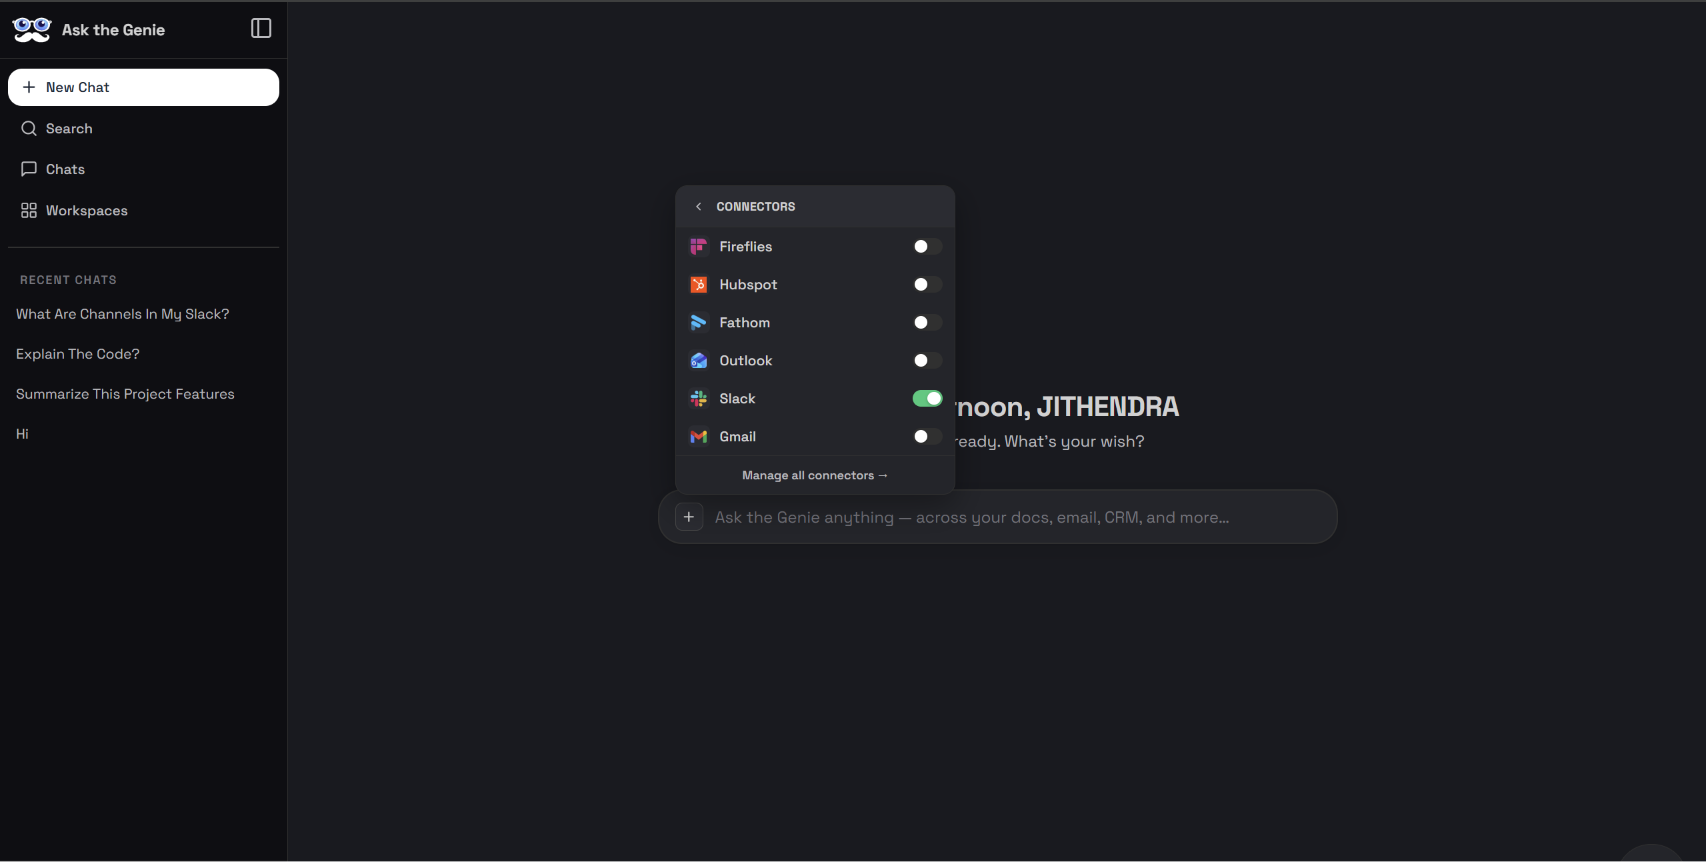Viewport: 1706px width, 862px height.
Task: Disable the Slack connector toggle
Action: [x=927, y=399]
